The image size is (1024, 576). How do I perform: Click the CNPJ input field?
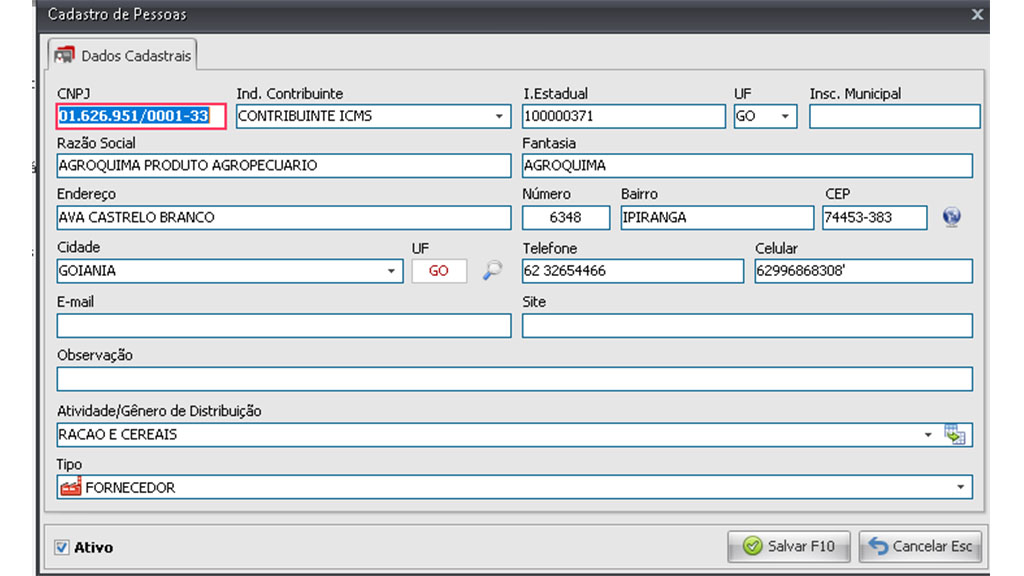pos(141,116)
